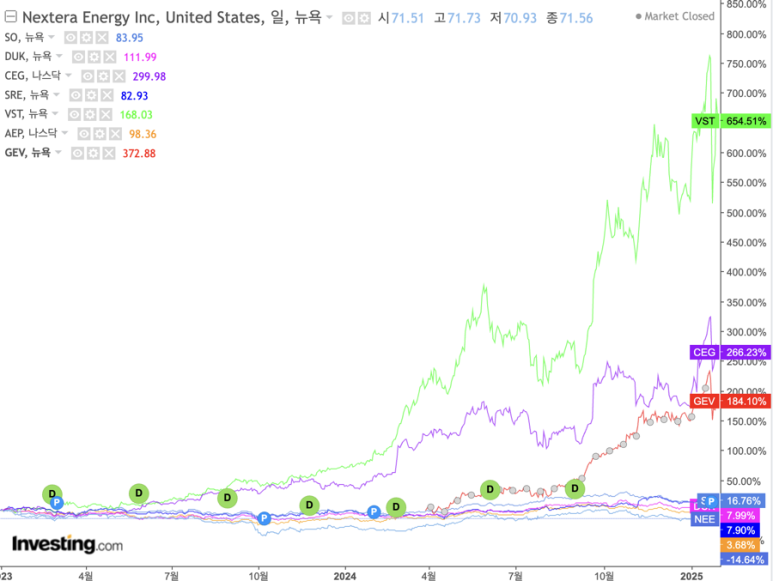Click the high price value 71.73
The width and height of the screenshot is (773, 581).
464,18
